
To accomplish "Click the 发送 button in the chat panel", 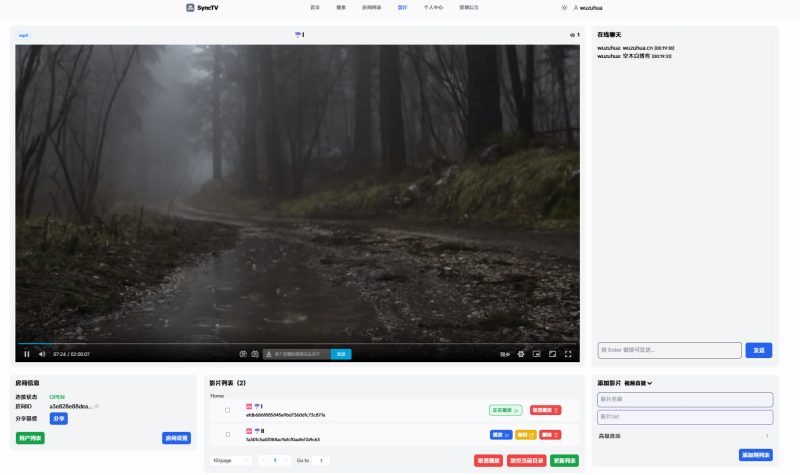I will point(759,351).
